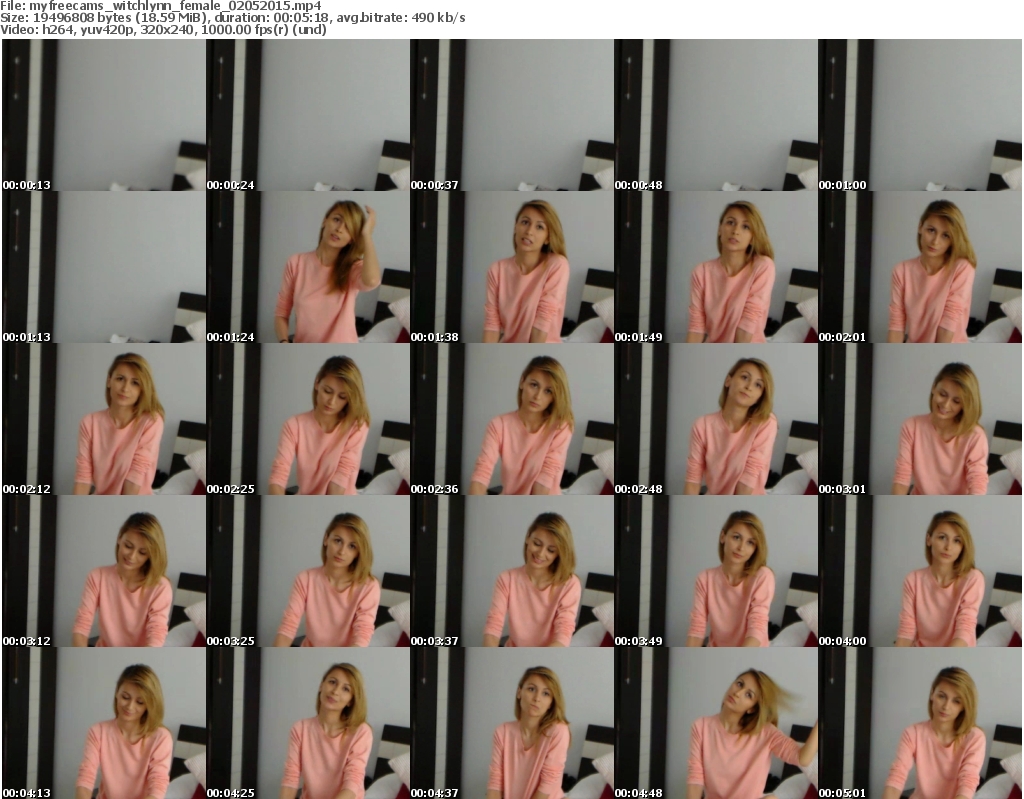Select the thumbnail frame stamped 00:04:00

point(920,571)
